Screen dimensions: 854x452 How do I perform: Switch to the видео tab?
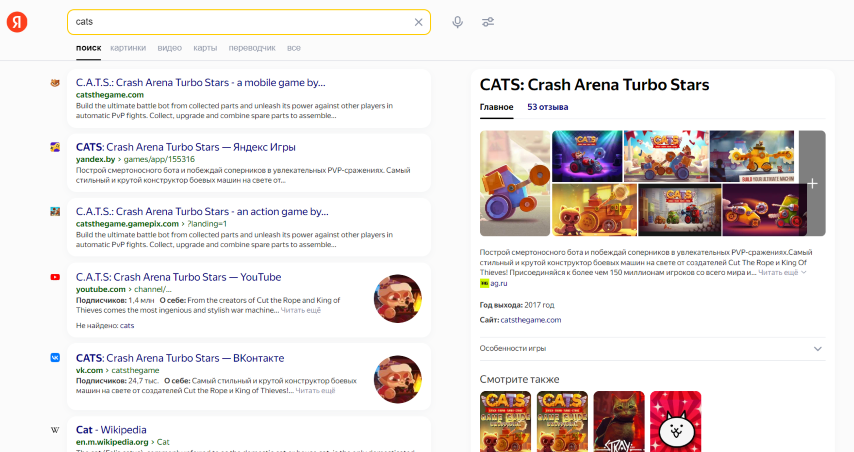pyautogui.click(x=169, y=48)
